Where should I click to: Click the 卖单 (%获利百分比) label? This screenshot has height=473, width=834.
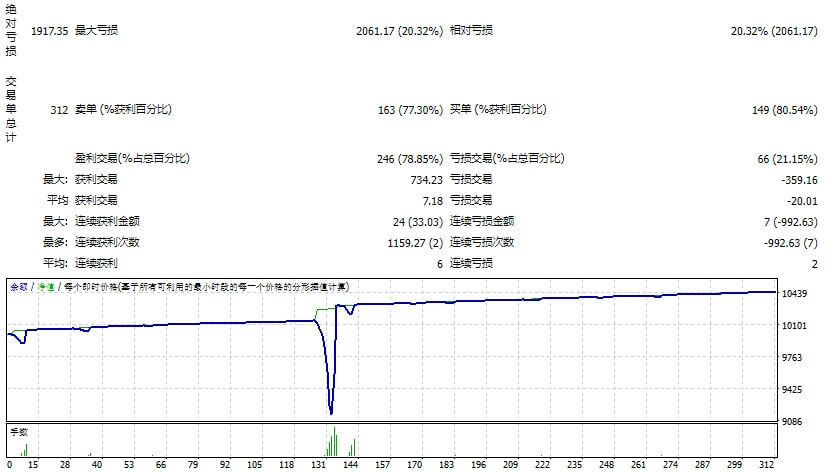(123, 109)
